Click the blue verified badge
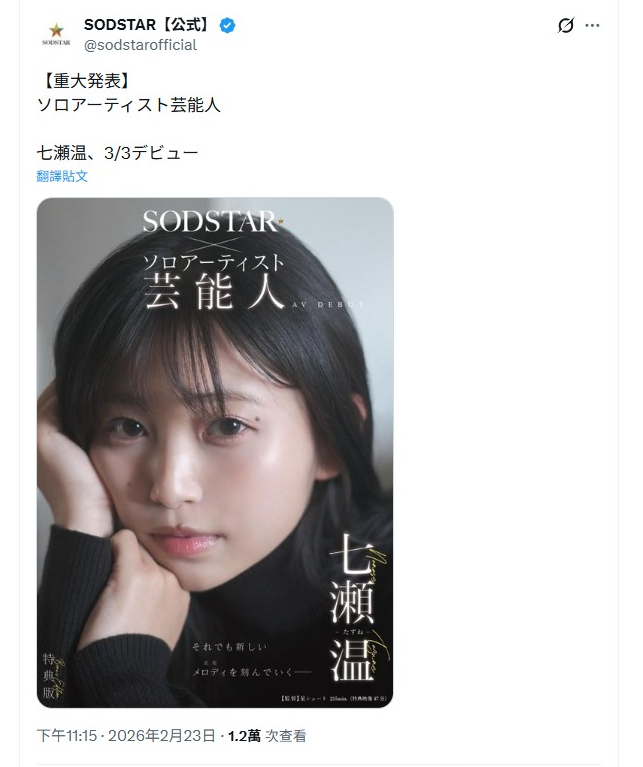Viewport: 643px width, 767px height. [227, 25]
